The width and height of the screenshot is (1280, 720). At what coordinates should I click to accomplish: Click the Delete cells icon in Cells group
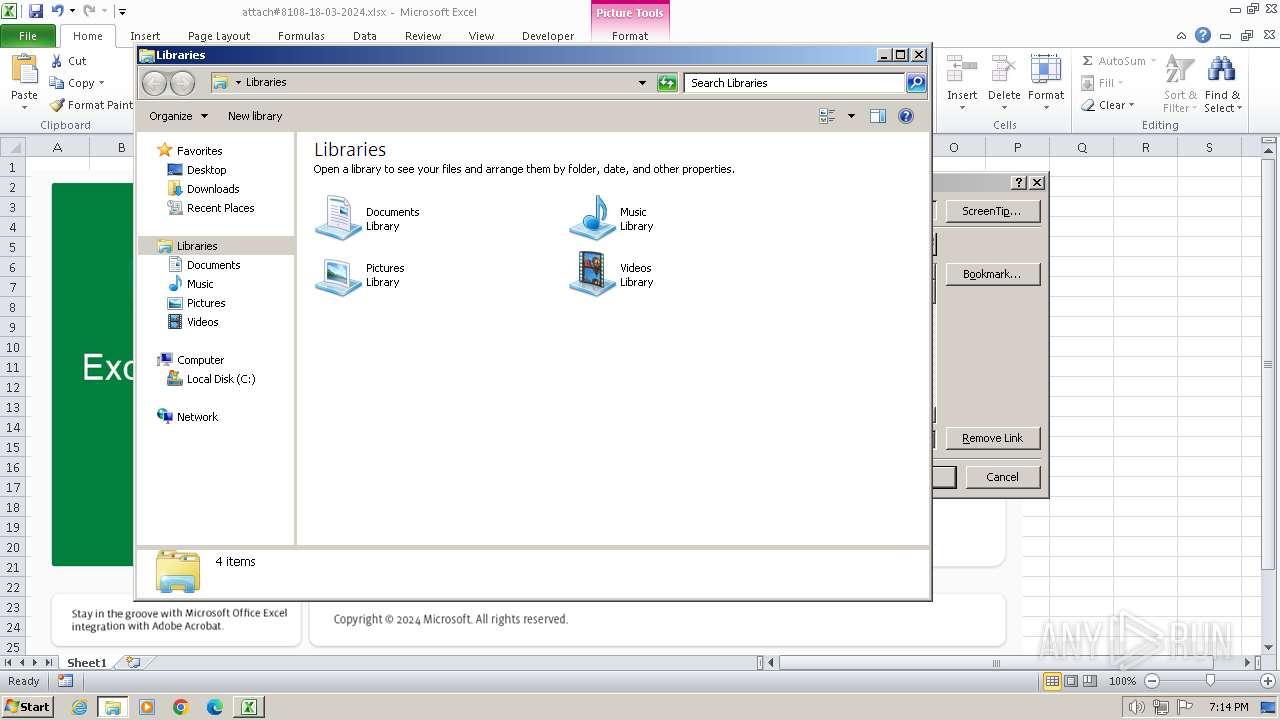pyautogui.click(x=1004, y=69)
